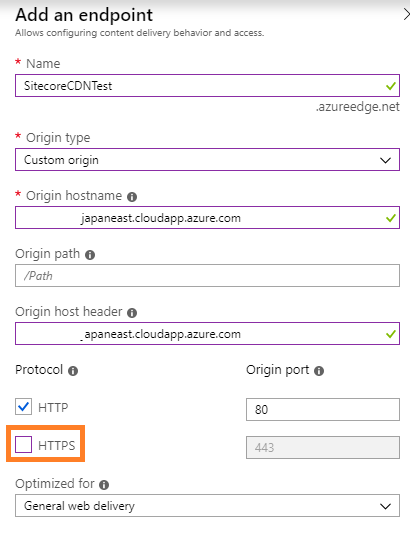This screenshot has height=542, width=410.
Task: Expand the Optimized for dropdown arrow
Action: 385,506
